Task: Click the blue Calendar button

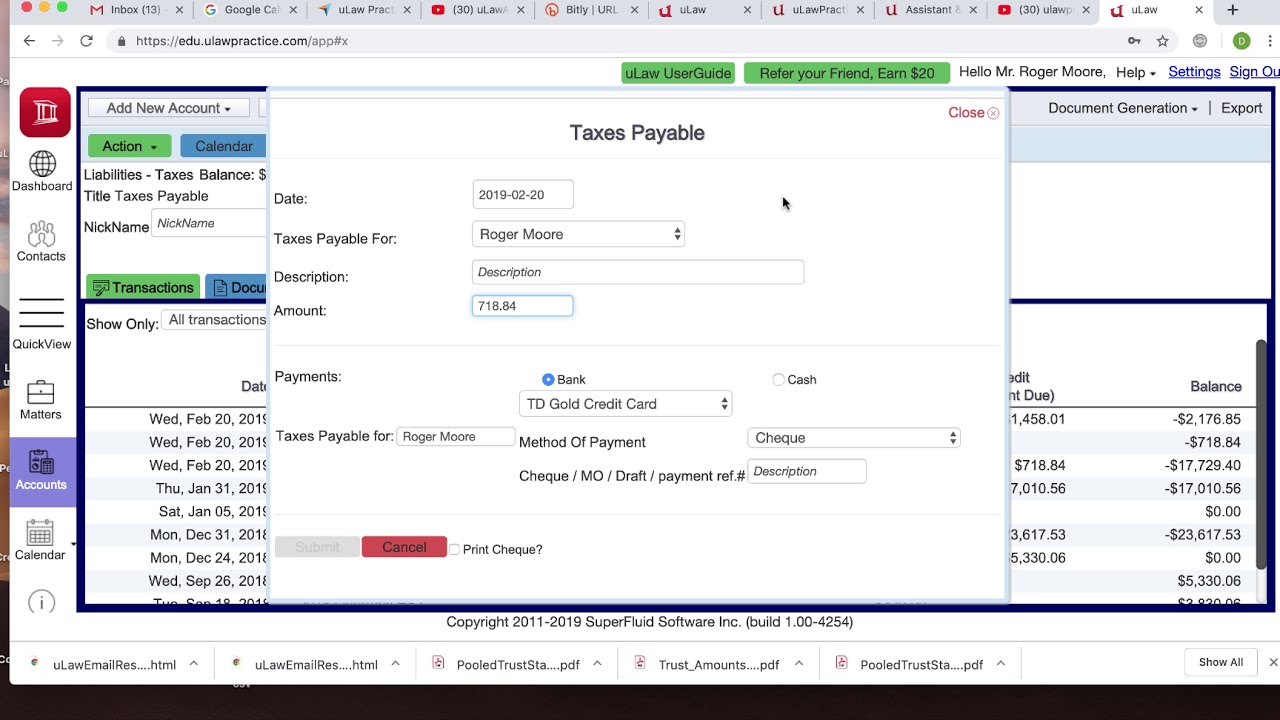Action: [x=223, y=146]
